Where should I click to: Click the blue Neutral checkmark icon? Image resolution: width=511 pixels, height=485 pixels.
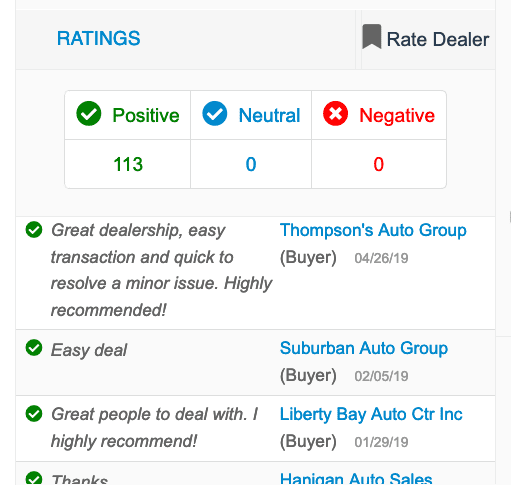pyautogui.click(x=215, y=113)
